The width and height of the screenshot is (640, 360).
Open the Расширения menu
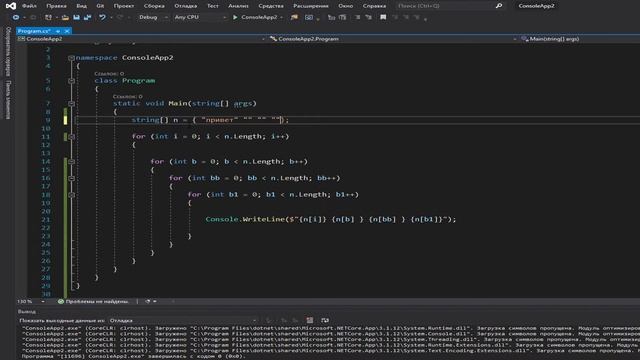click(311, 6)
